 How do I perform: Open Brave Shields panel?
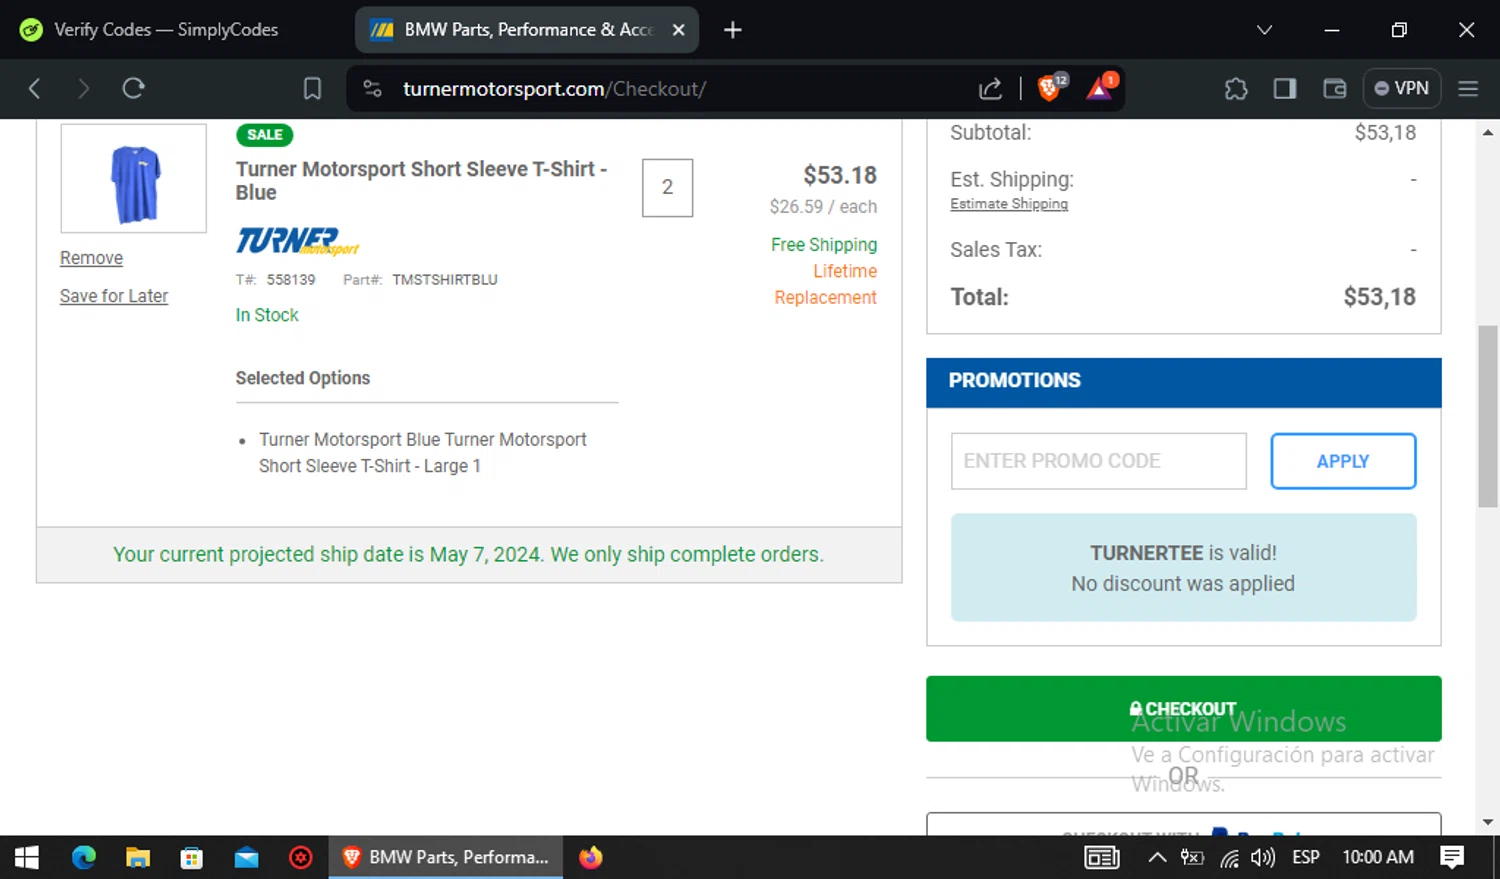pyautogui.click(x=1050, y=88)
